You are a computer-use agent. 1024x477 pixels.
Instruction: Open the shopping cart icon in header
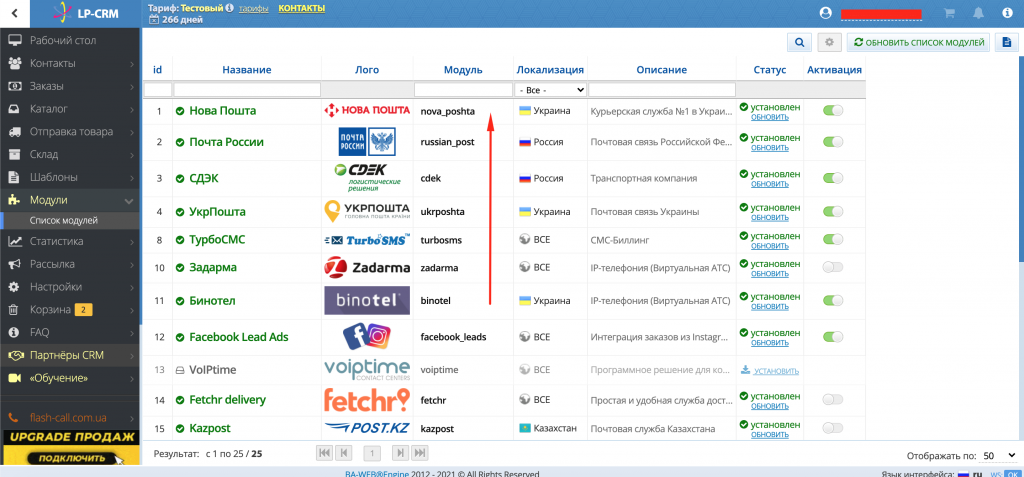(x=950, y=13)
